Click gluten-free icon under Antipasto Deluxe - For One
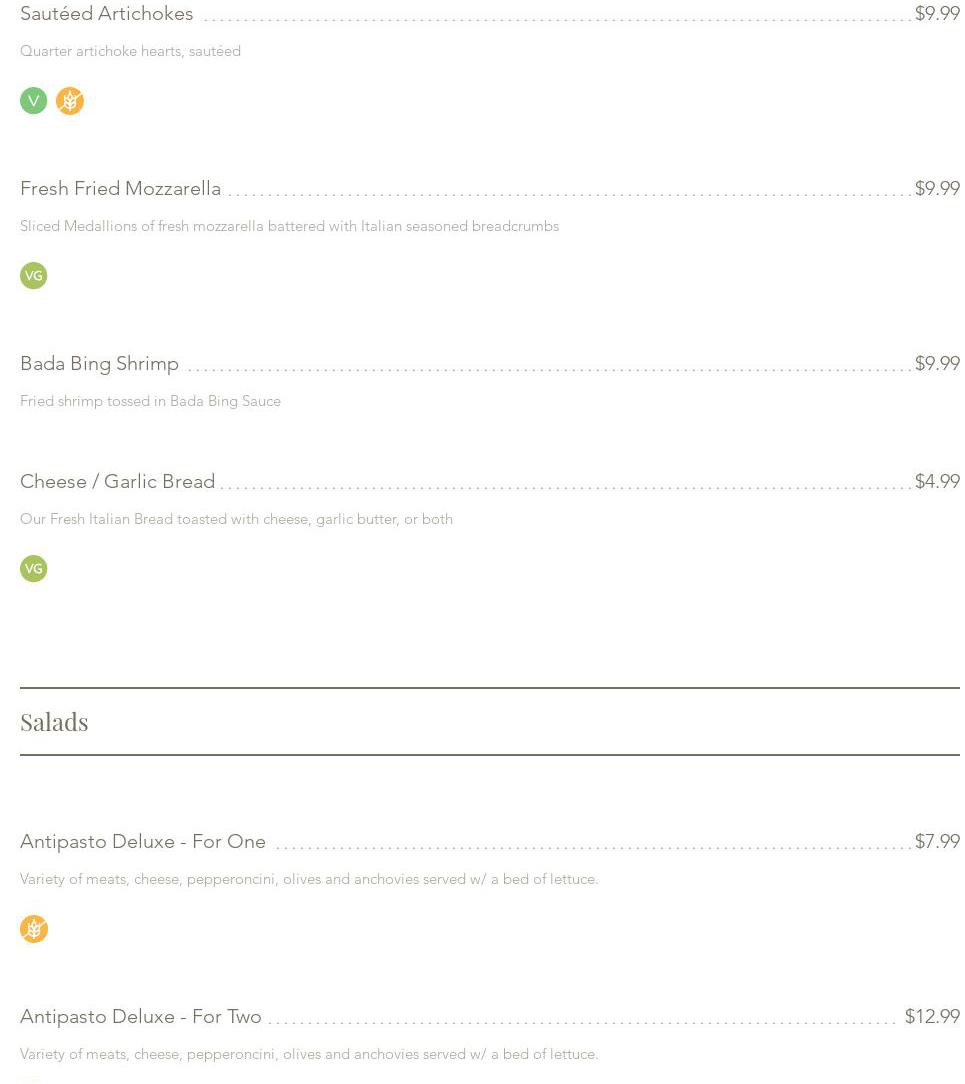The height and width of the screenshot is (1084, 965). tap(34, 929)
